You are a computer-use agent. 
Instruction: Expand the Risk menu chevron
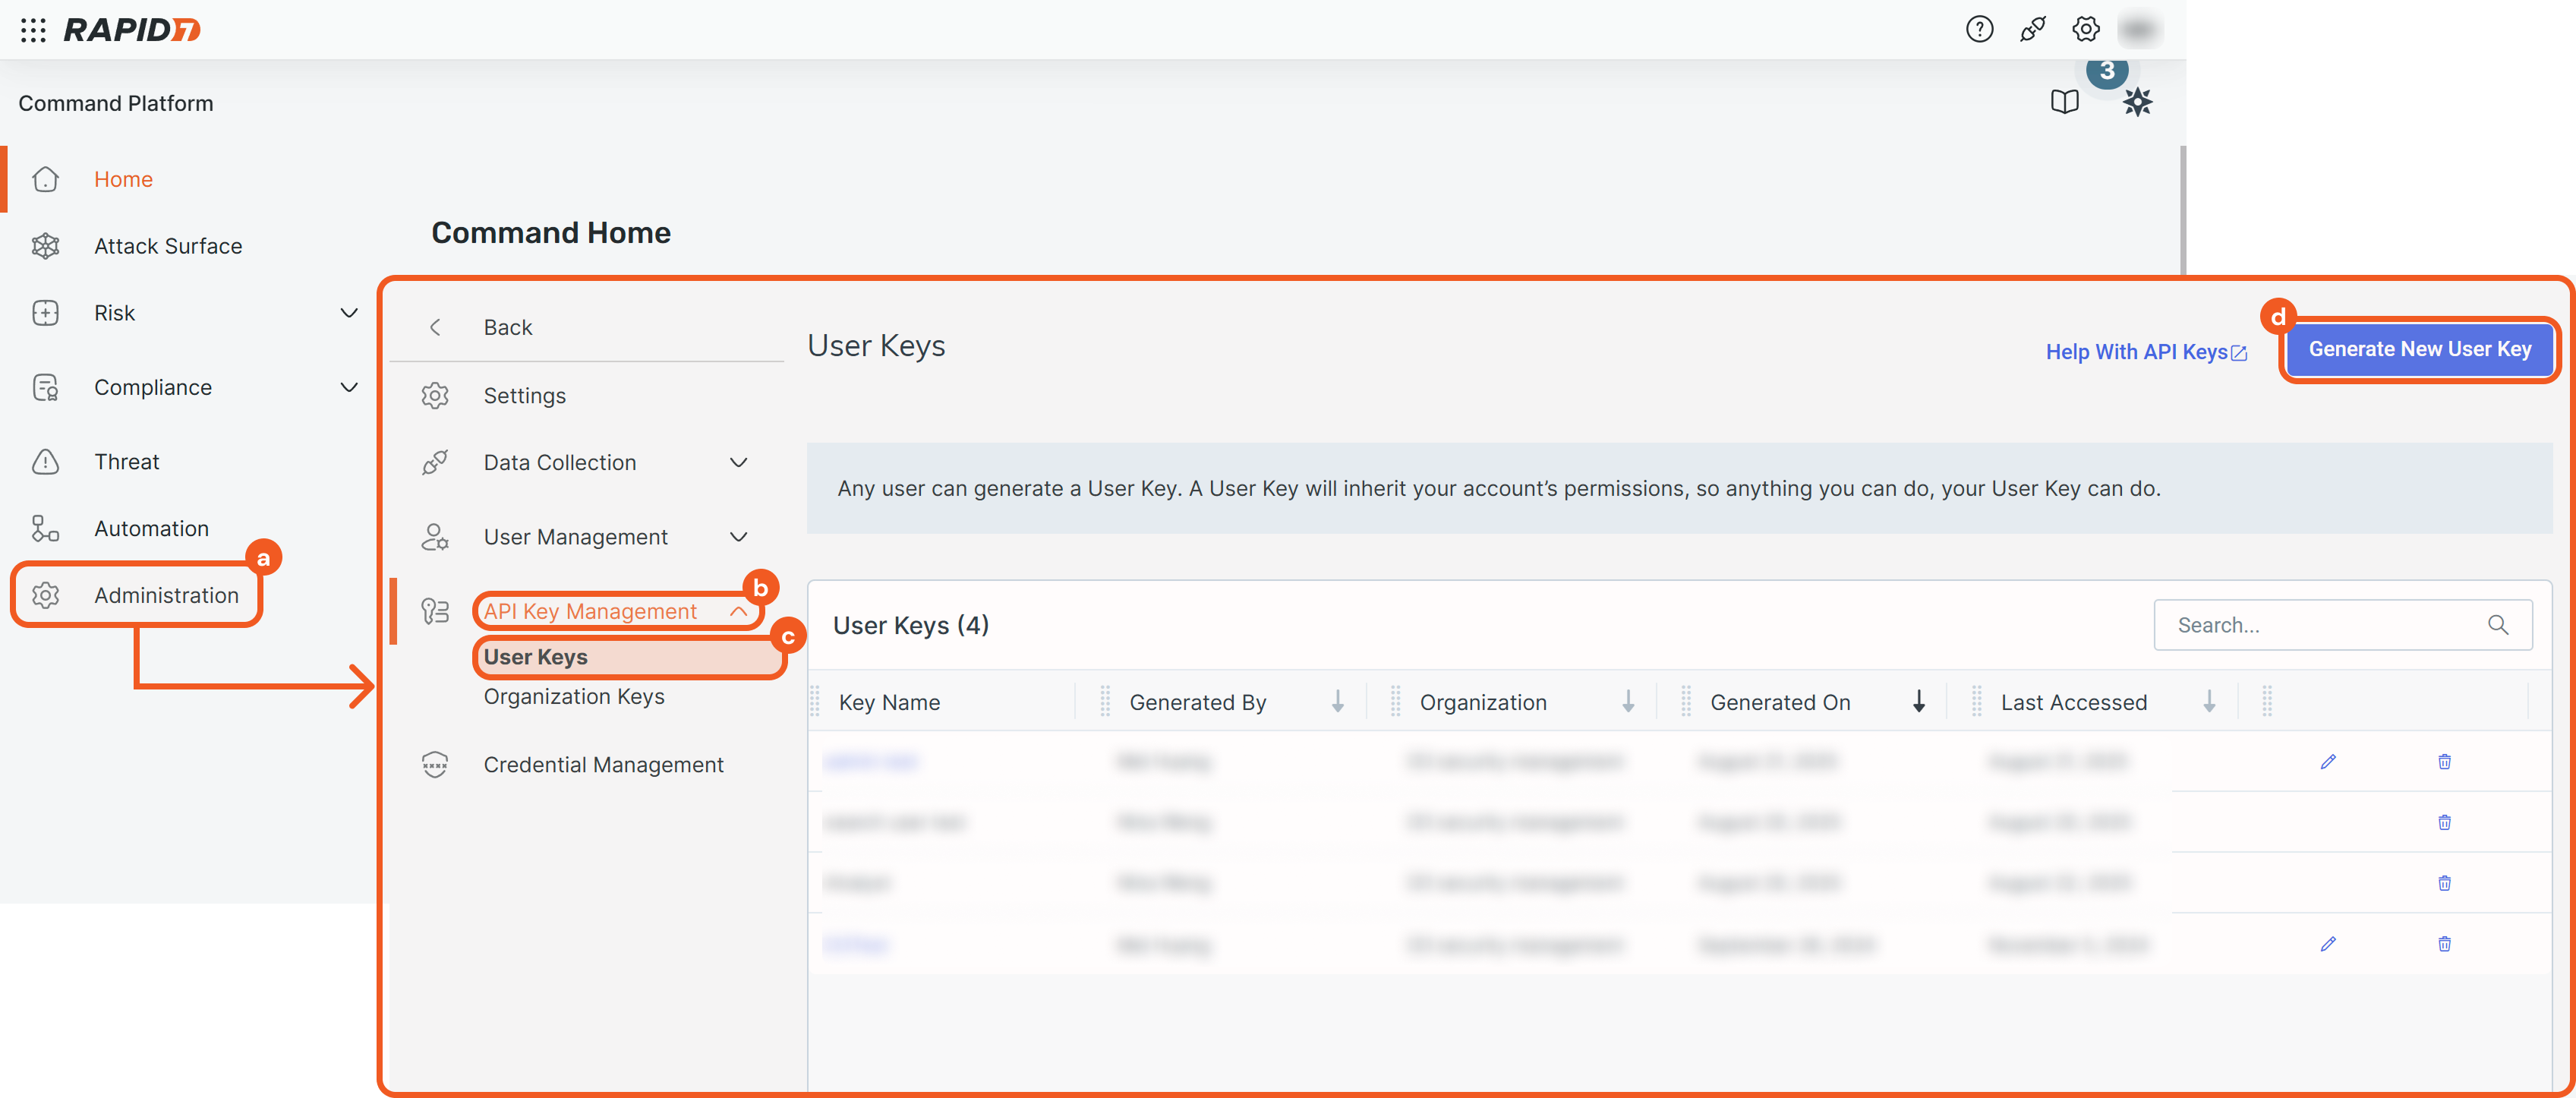[349, 313]
